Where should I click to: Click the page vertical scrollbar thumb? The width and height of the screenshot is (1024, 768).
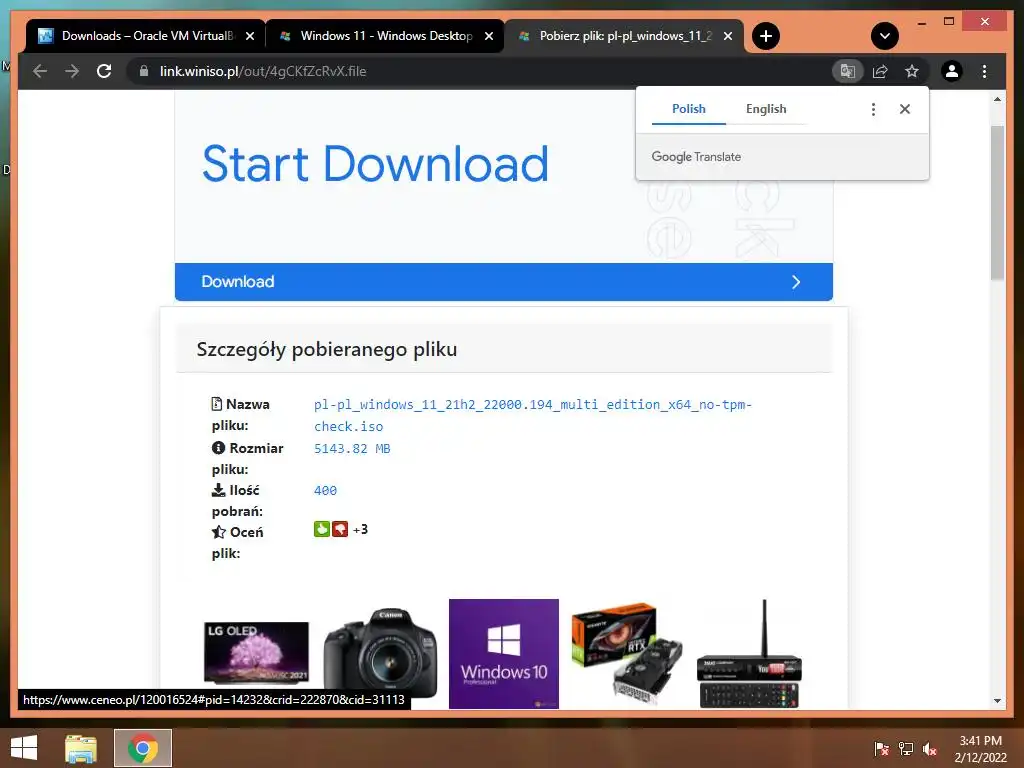pos(997,202)
